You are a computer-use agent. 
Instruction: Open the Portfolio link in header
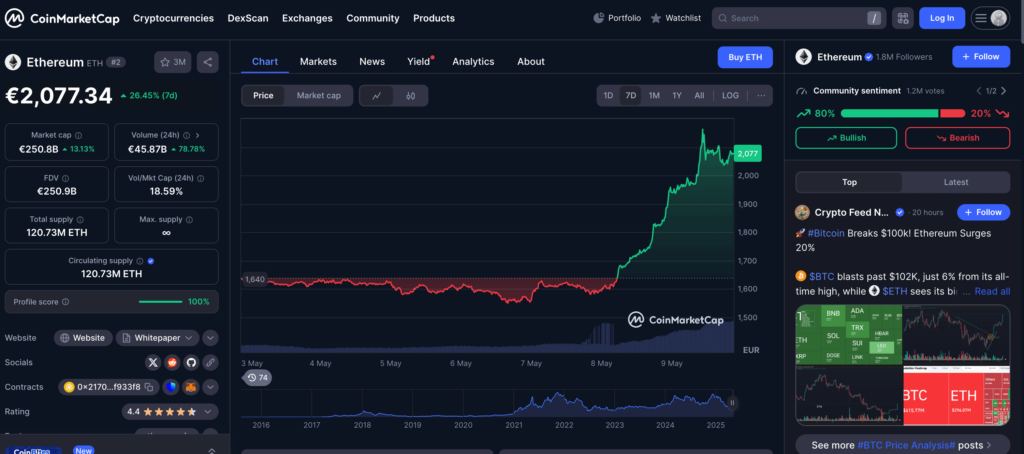(x=617, y=18)
